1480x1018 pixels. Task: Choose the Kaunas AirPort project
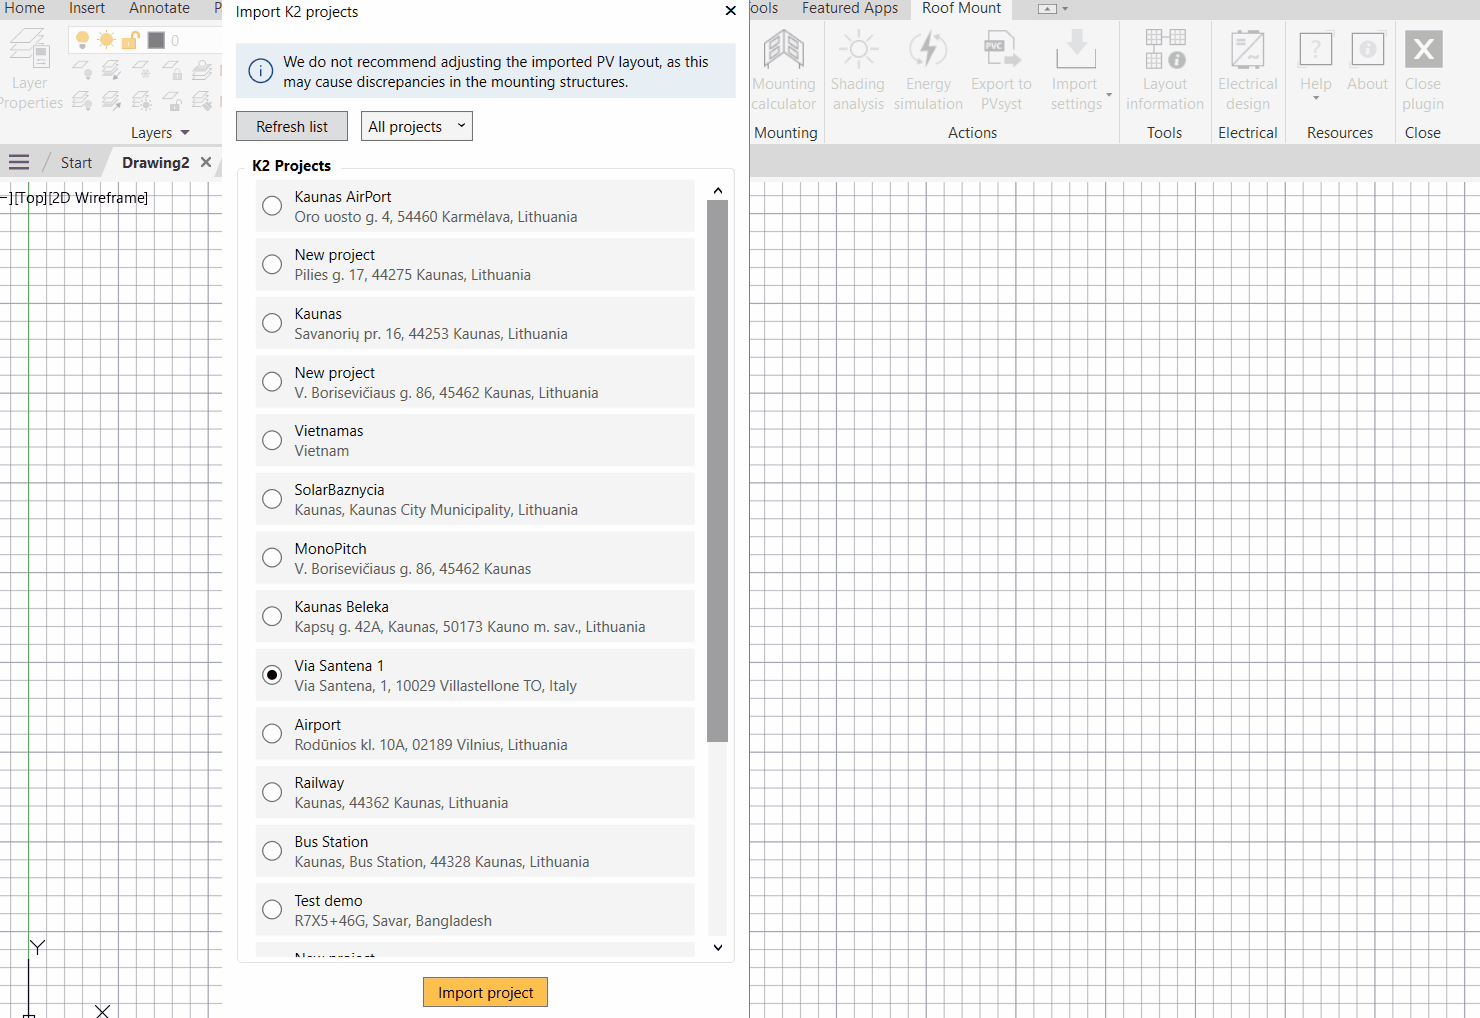pyautogui.click(x=271, y=206)
